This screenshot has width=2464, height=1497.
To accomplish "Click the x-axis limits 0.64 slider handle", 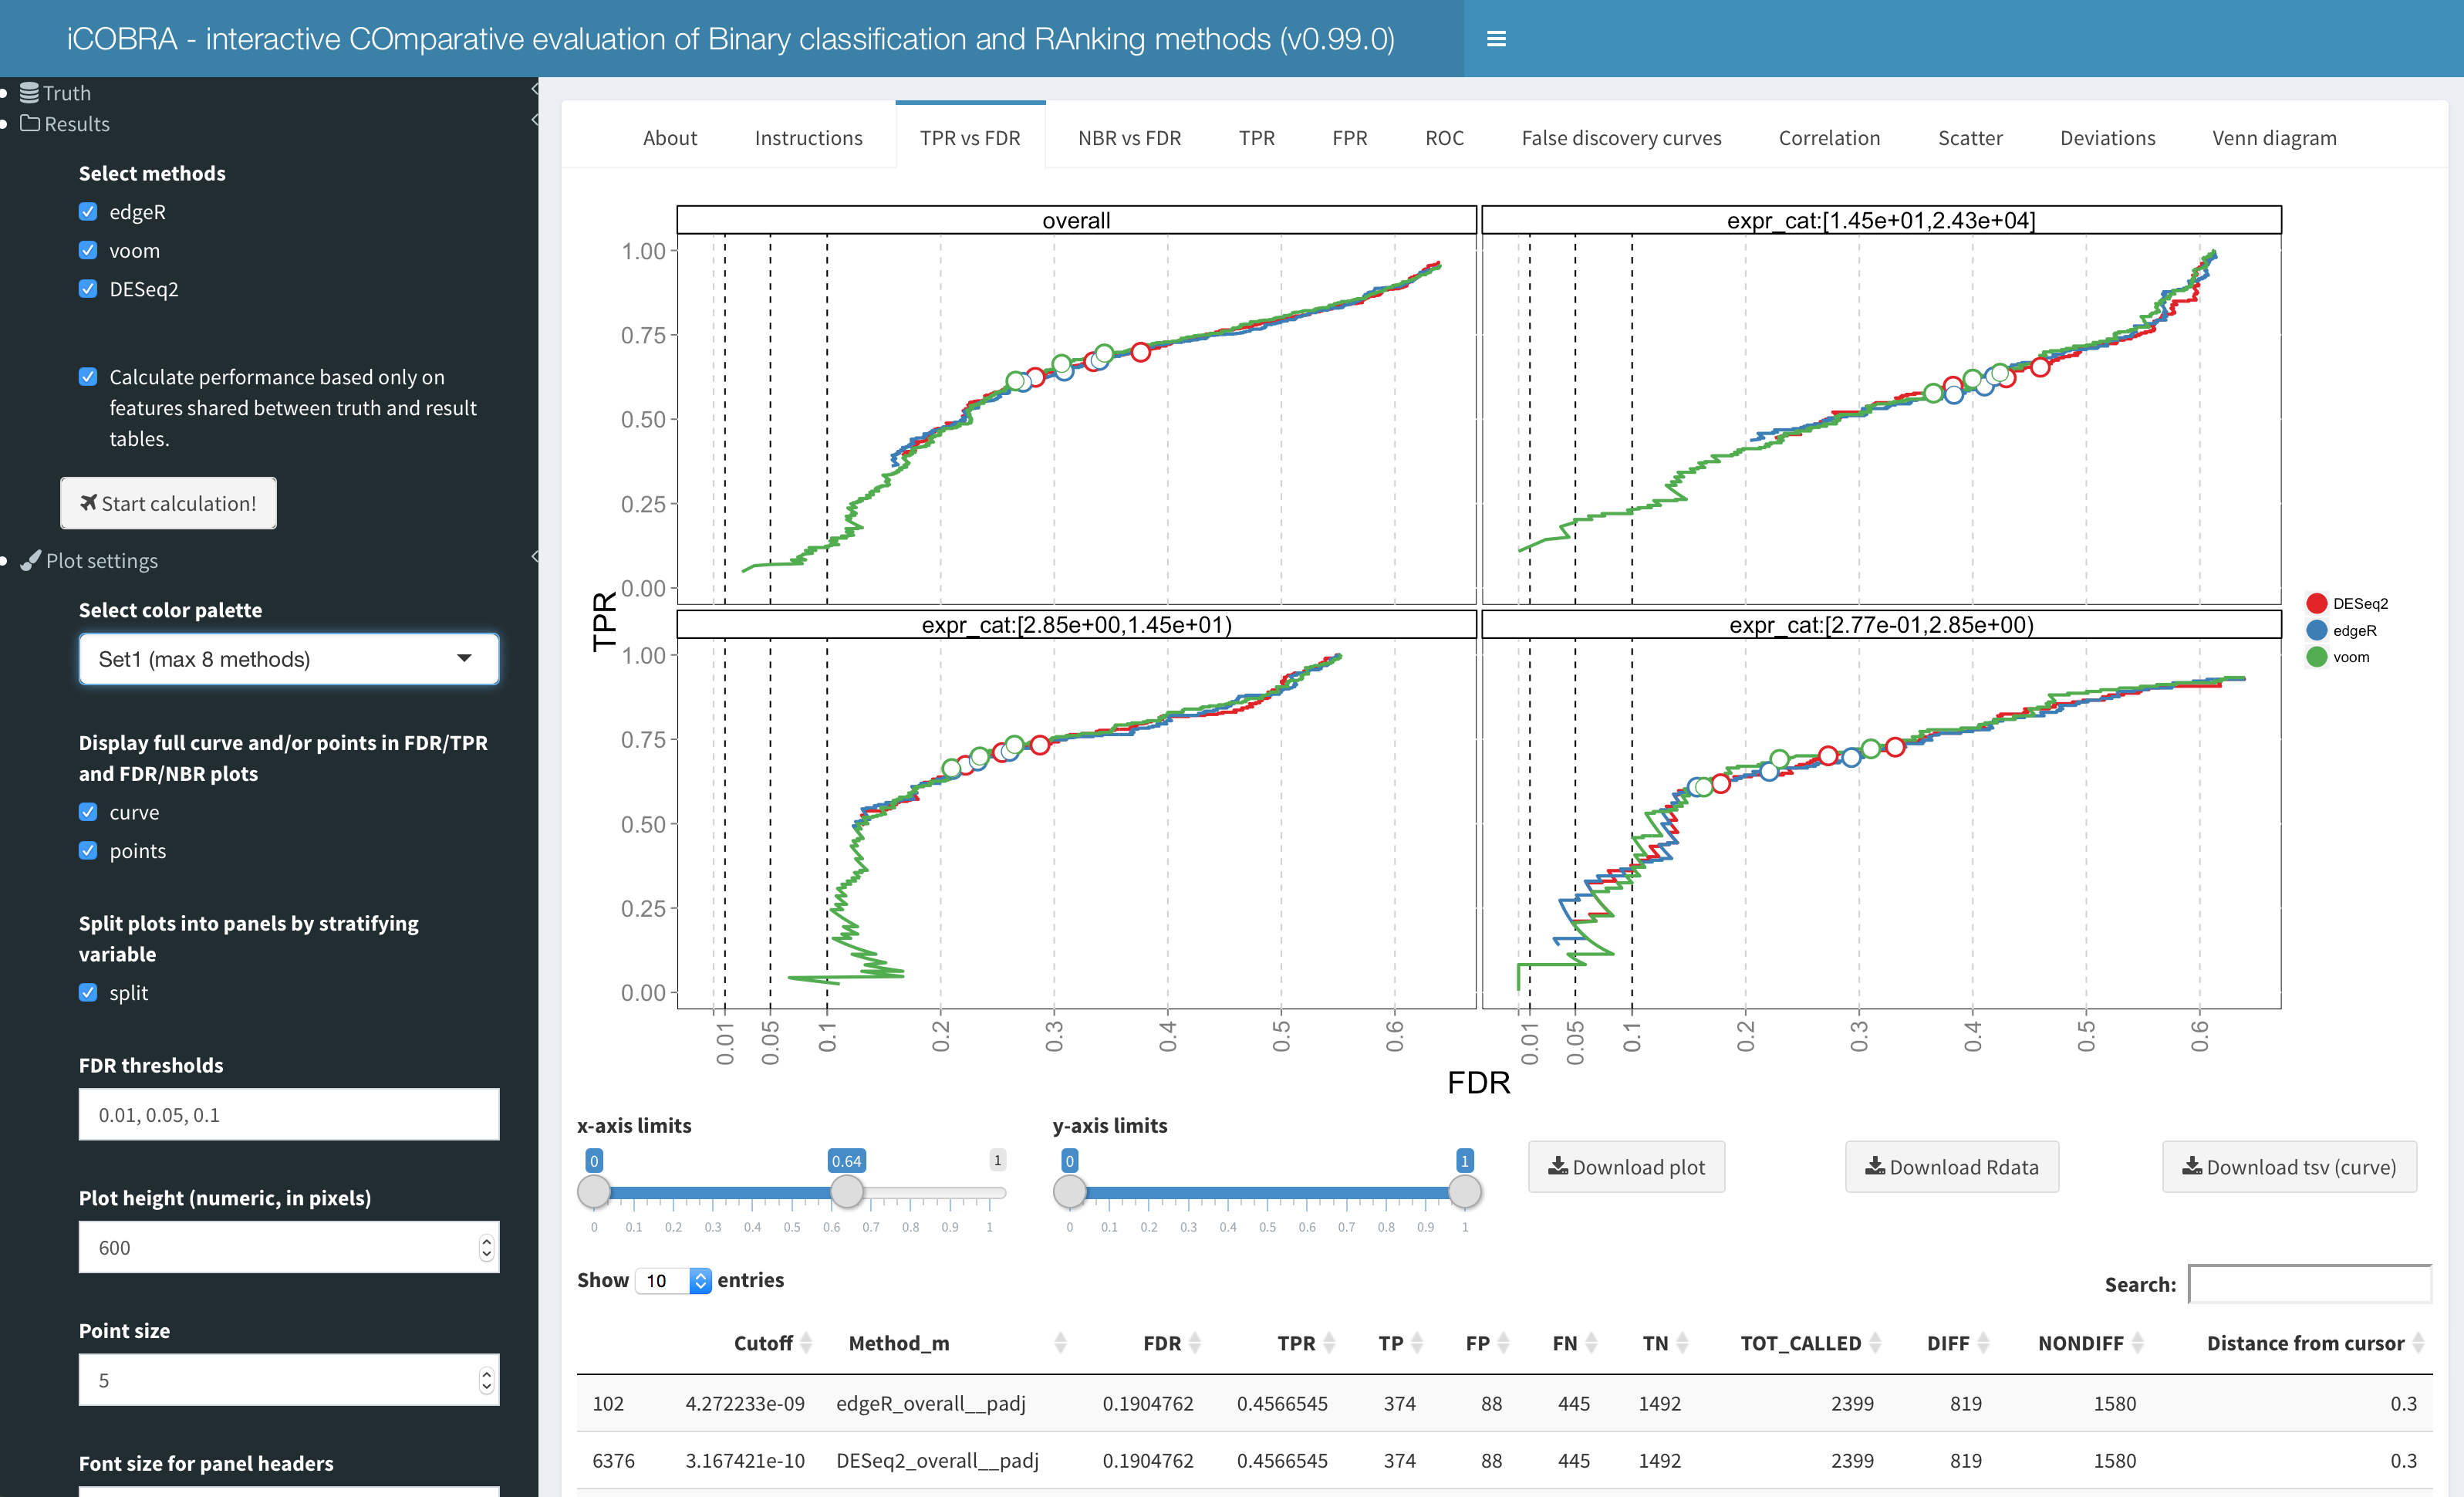I will [847, 1191].
